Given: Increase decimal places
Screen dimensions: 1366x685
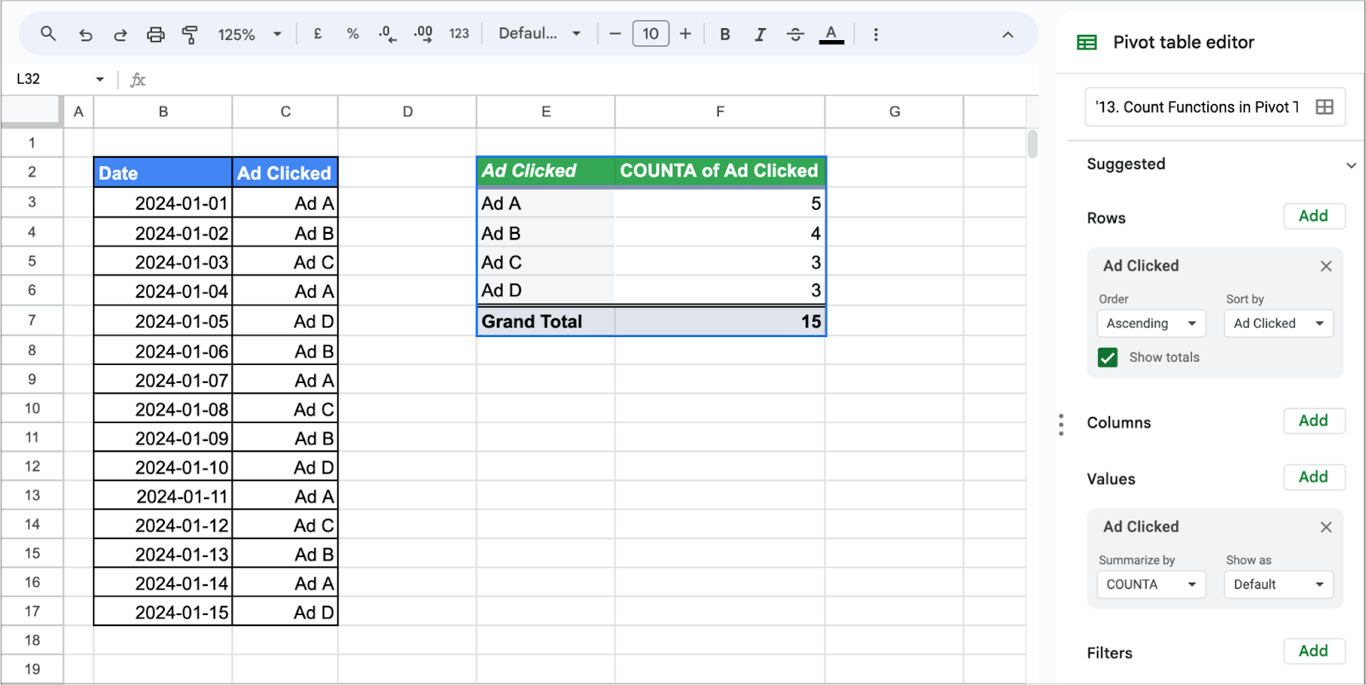Looking at the screenshot, I should tap(423, 34).
